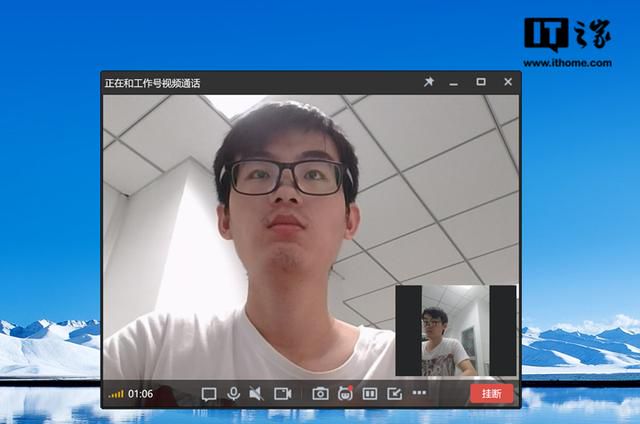This screenshot has width=640, height=424.
Task: Mute the microphone
Action: [x=233, y=393]
